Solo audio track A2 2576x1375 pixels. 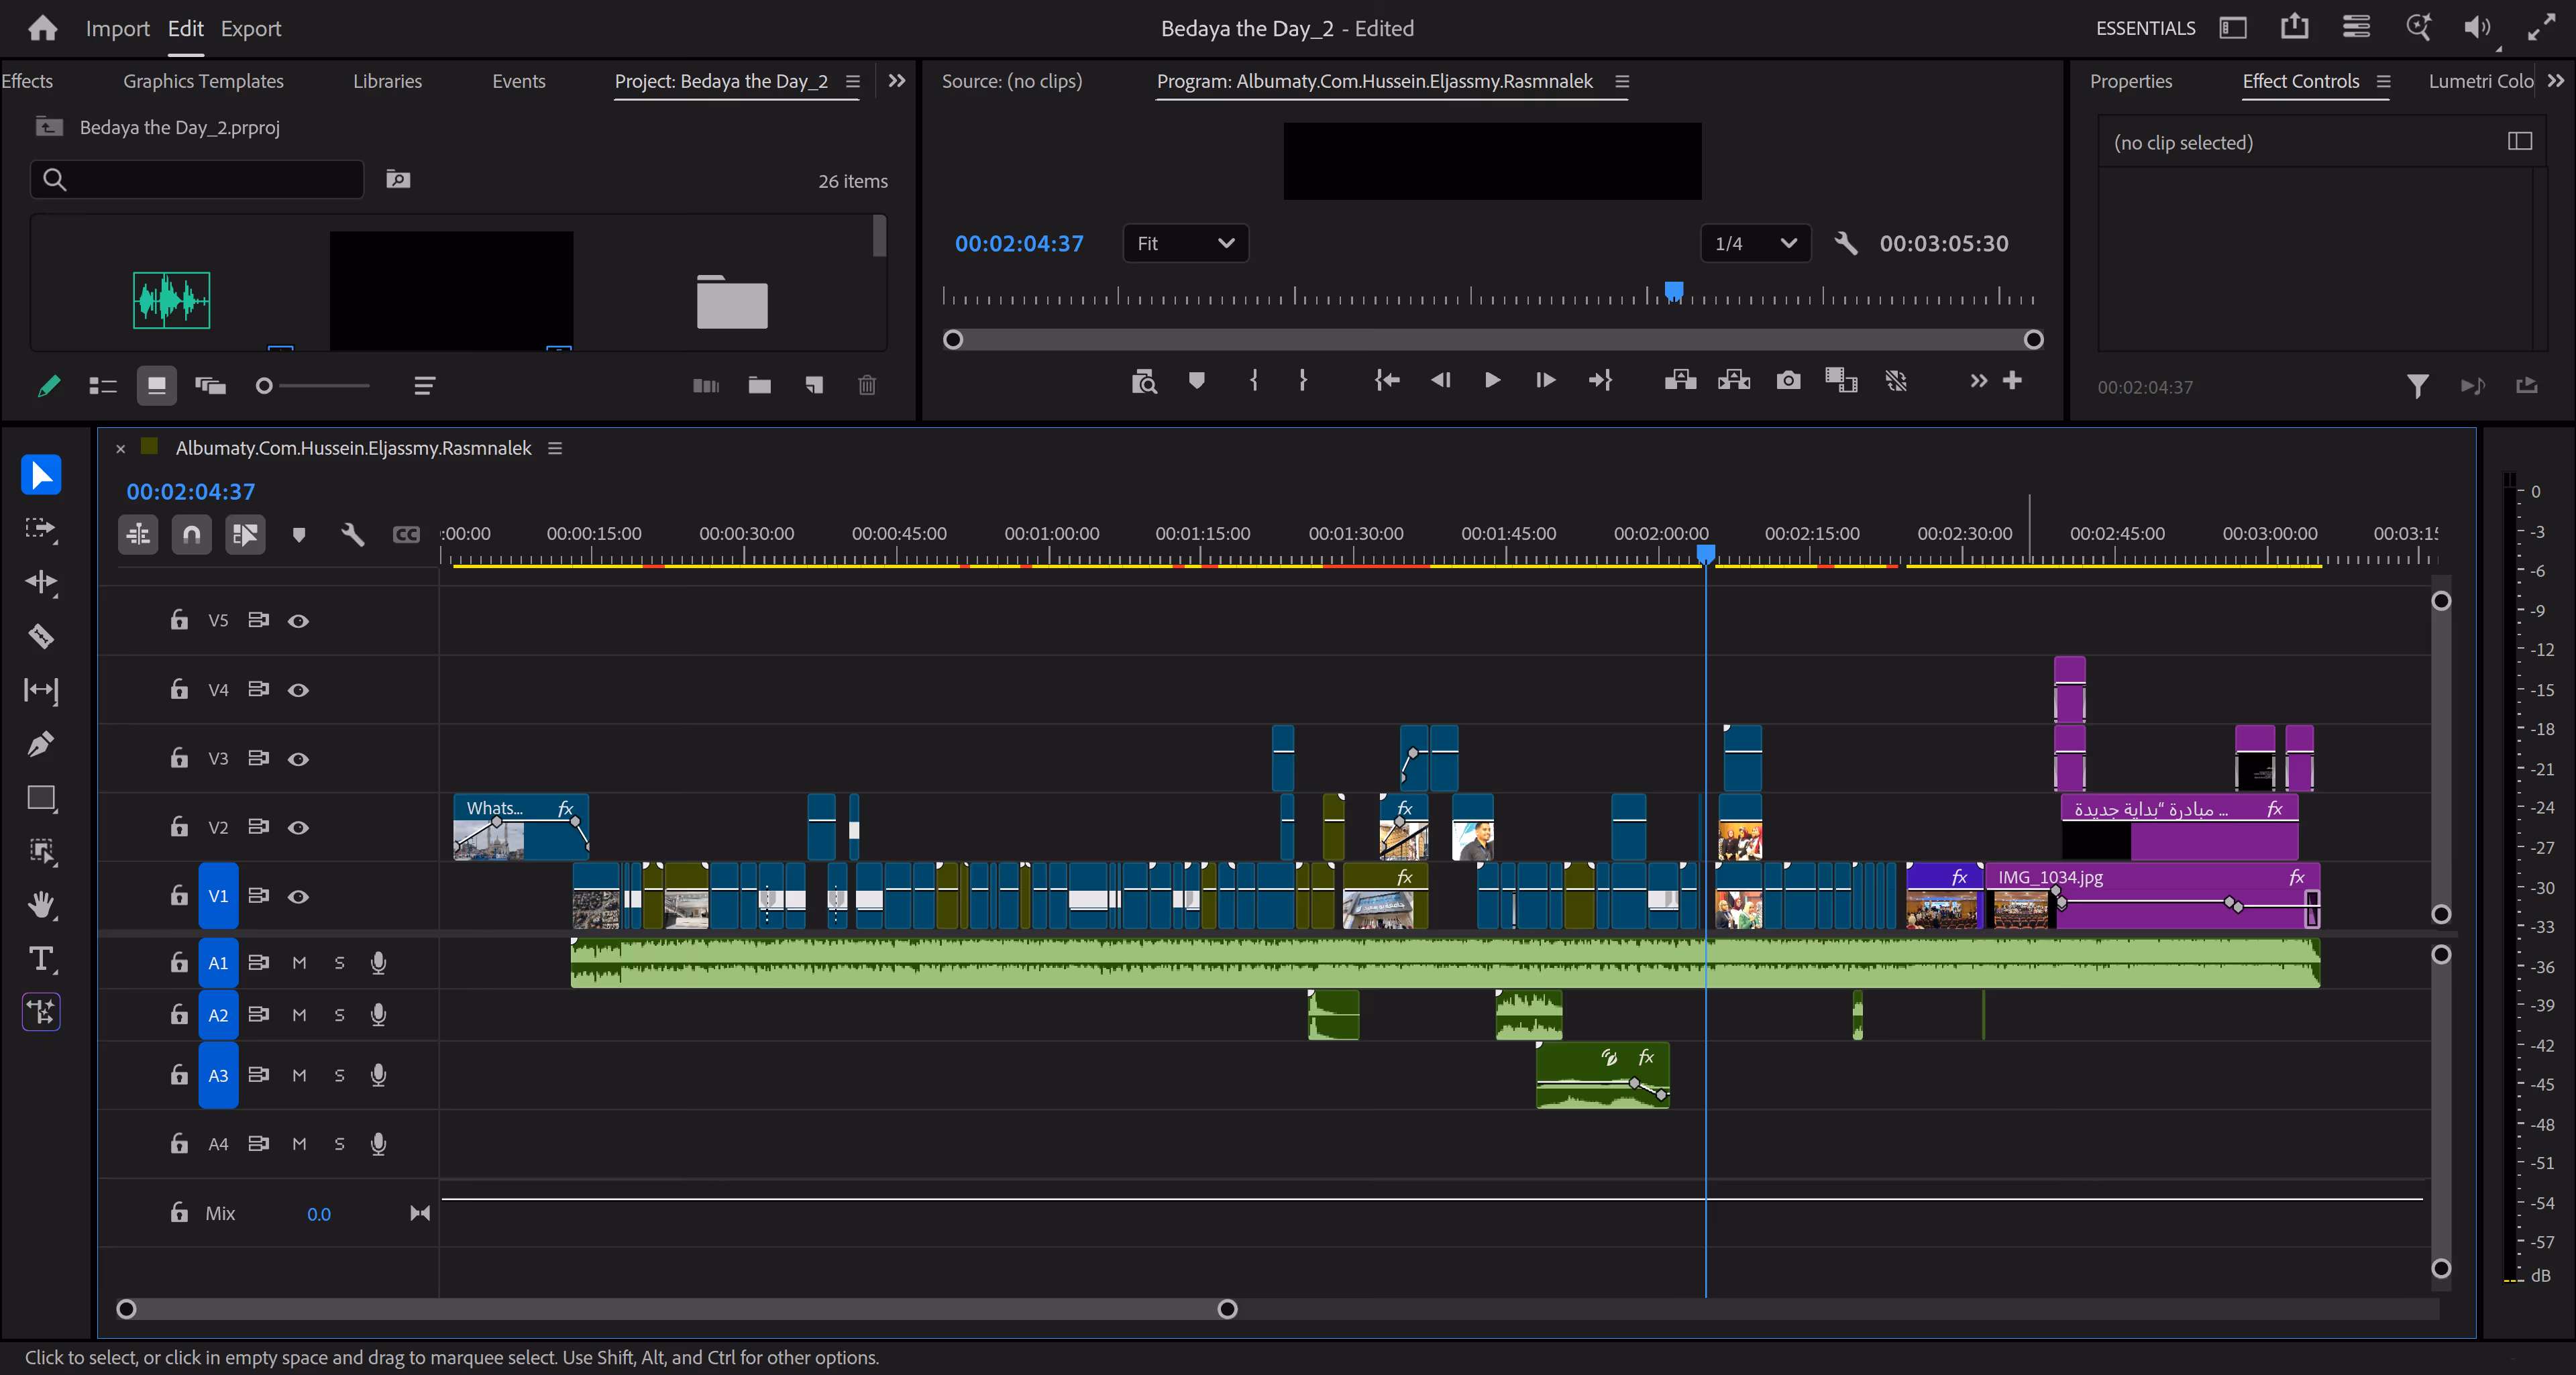(339, 1015)
